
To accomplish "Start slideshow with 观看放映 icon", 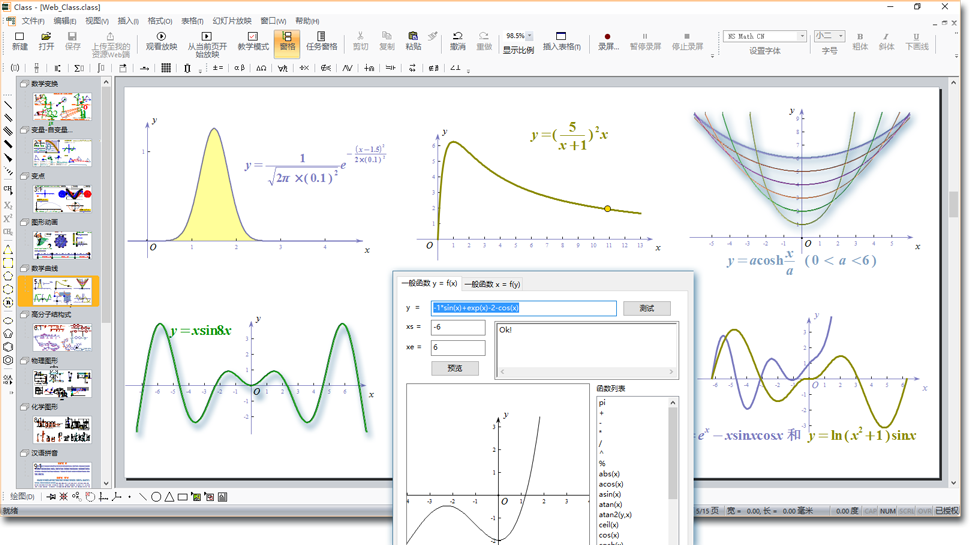I will point(161,40).
